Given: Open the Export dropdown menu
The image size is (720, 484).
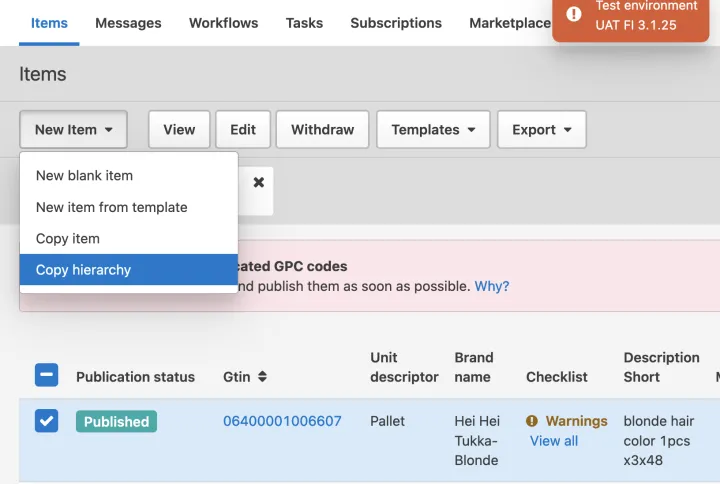Looking at the screenshot, I should 541,130.
